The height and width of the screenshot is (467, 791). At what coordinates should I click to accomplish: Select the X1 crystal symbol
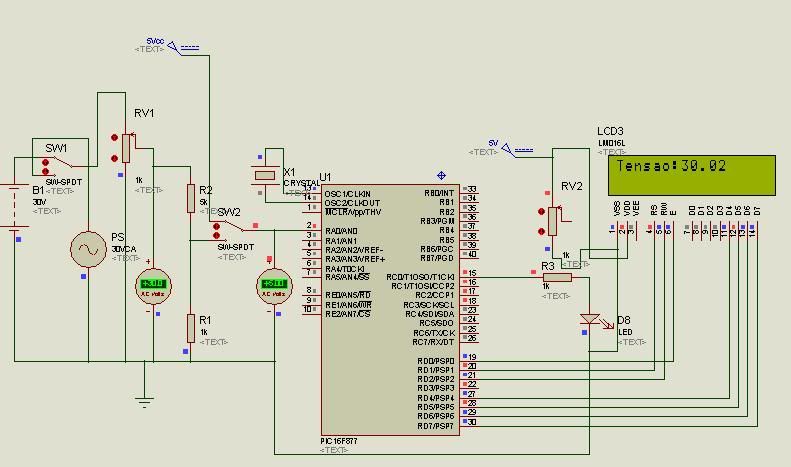pyautogui.click(x=265, y=176)
